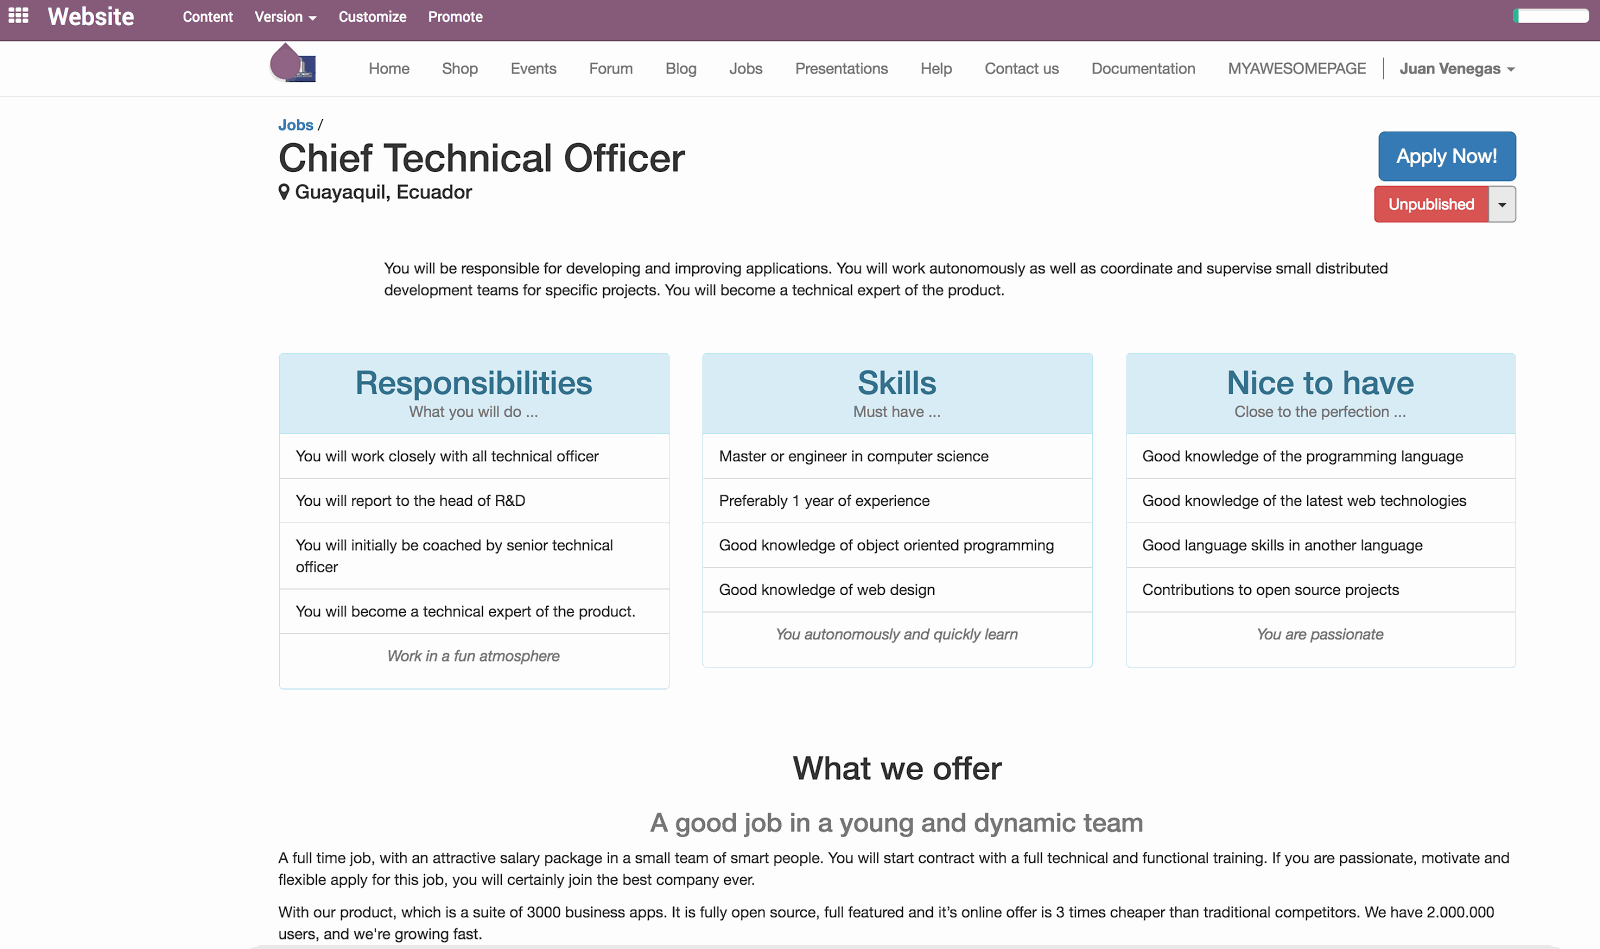Click 'Work in a fun atmosphere' footer
The height and width of the screenshot is (949, 1600).
point(474,656)
